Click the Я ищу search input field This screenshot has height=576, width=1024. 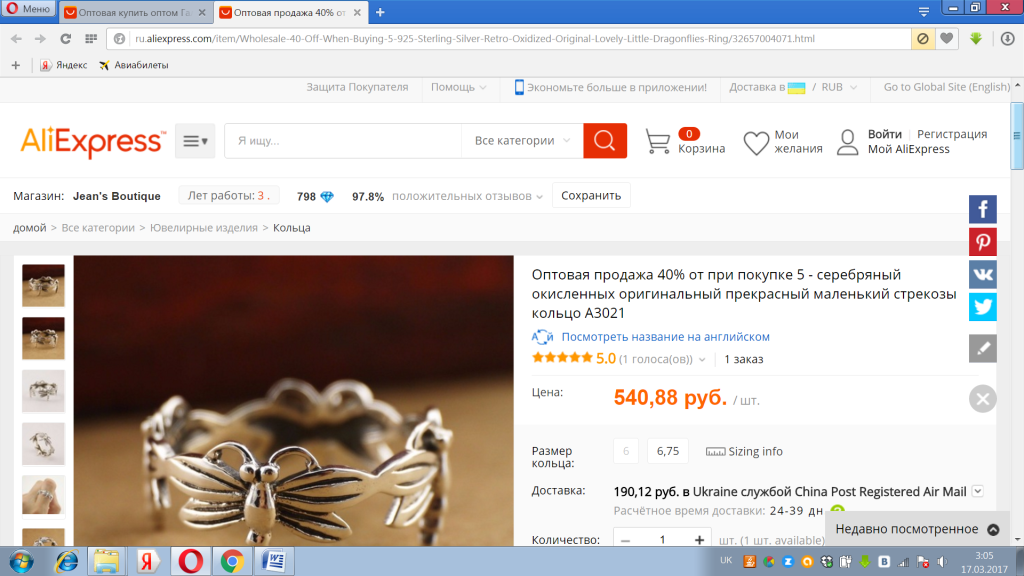pyautogui.click(x=342, y=141)
